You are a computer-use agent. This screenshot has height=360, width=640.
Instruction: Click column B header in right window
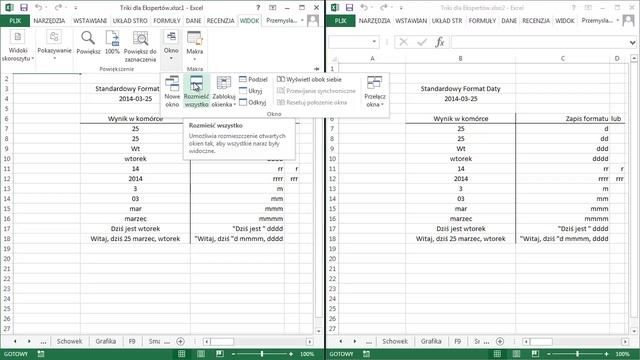click(460, 58)
